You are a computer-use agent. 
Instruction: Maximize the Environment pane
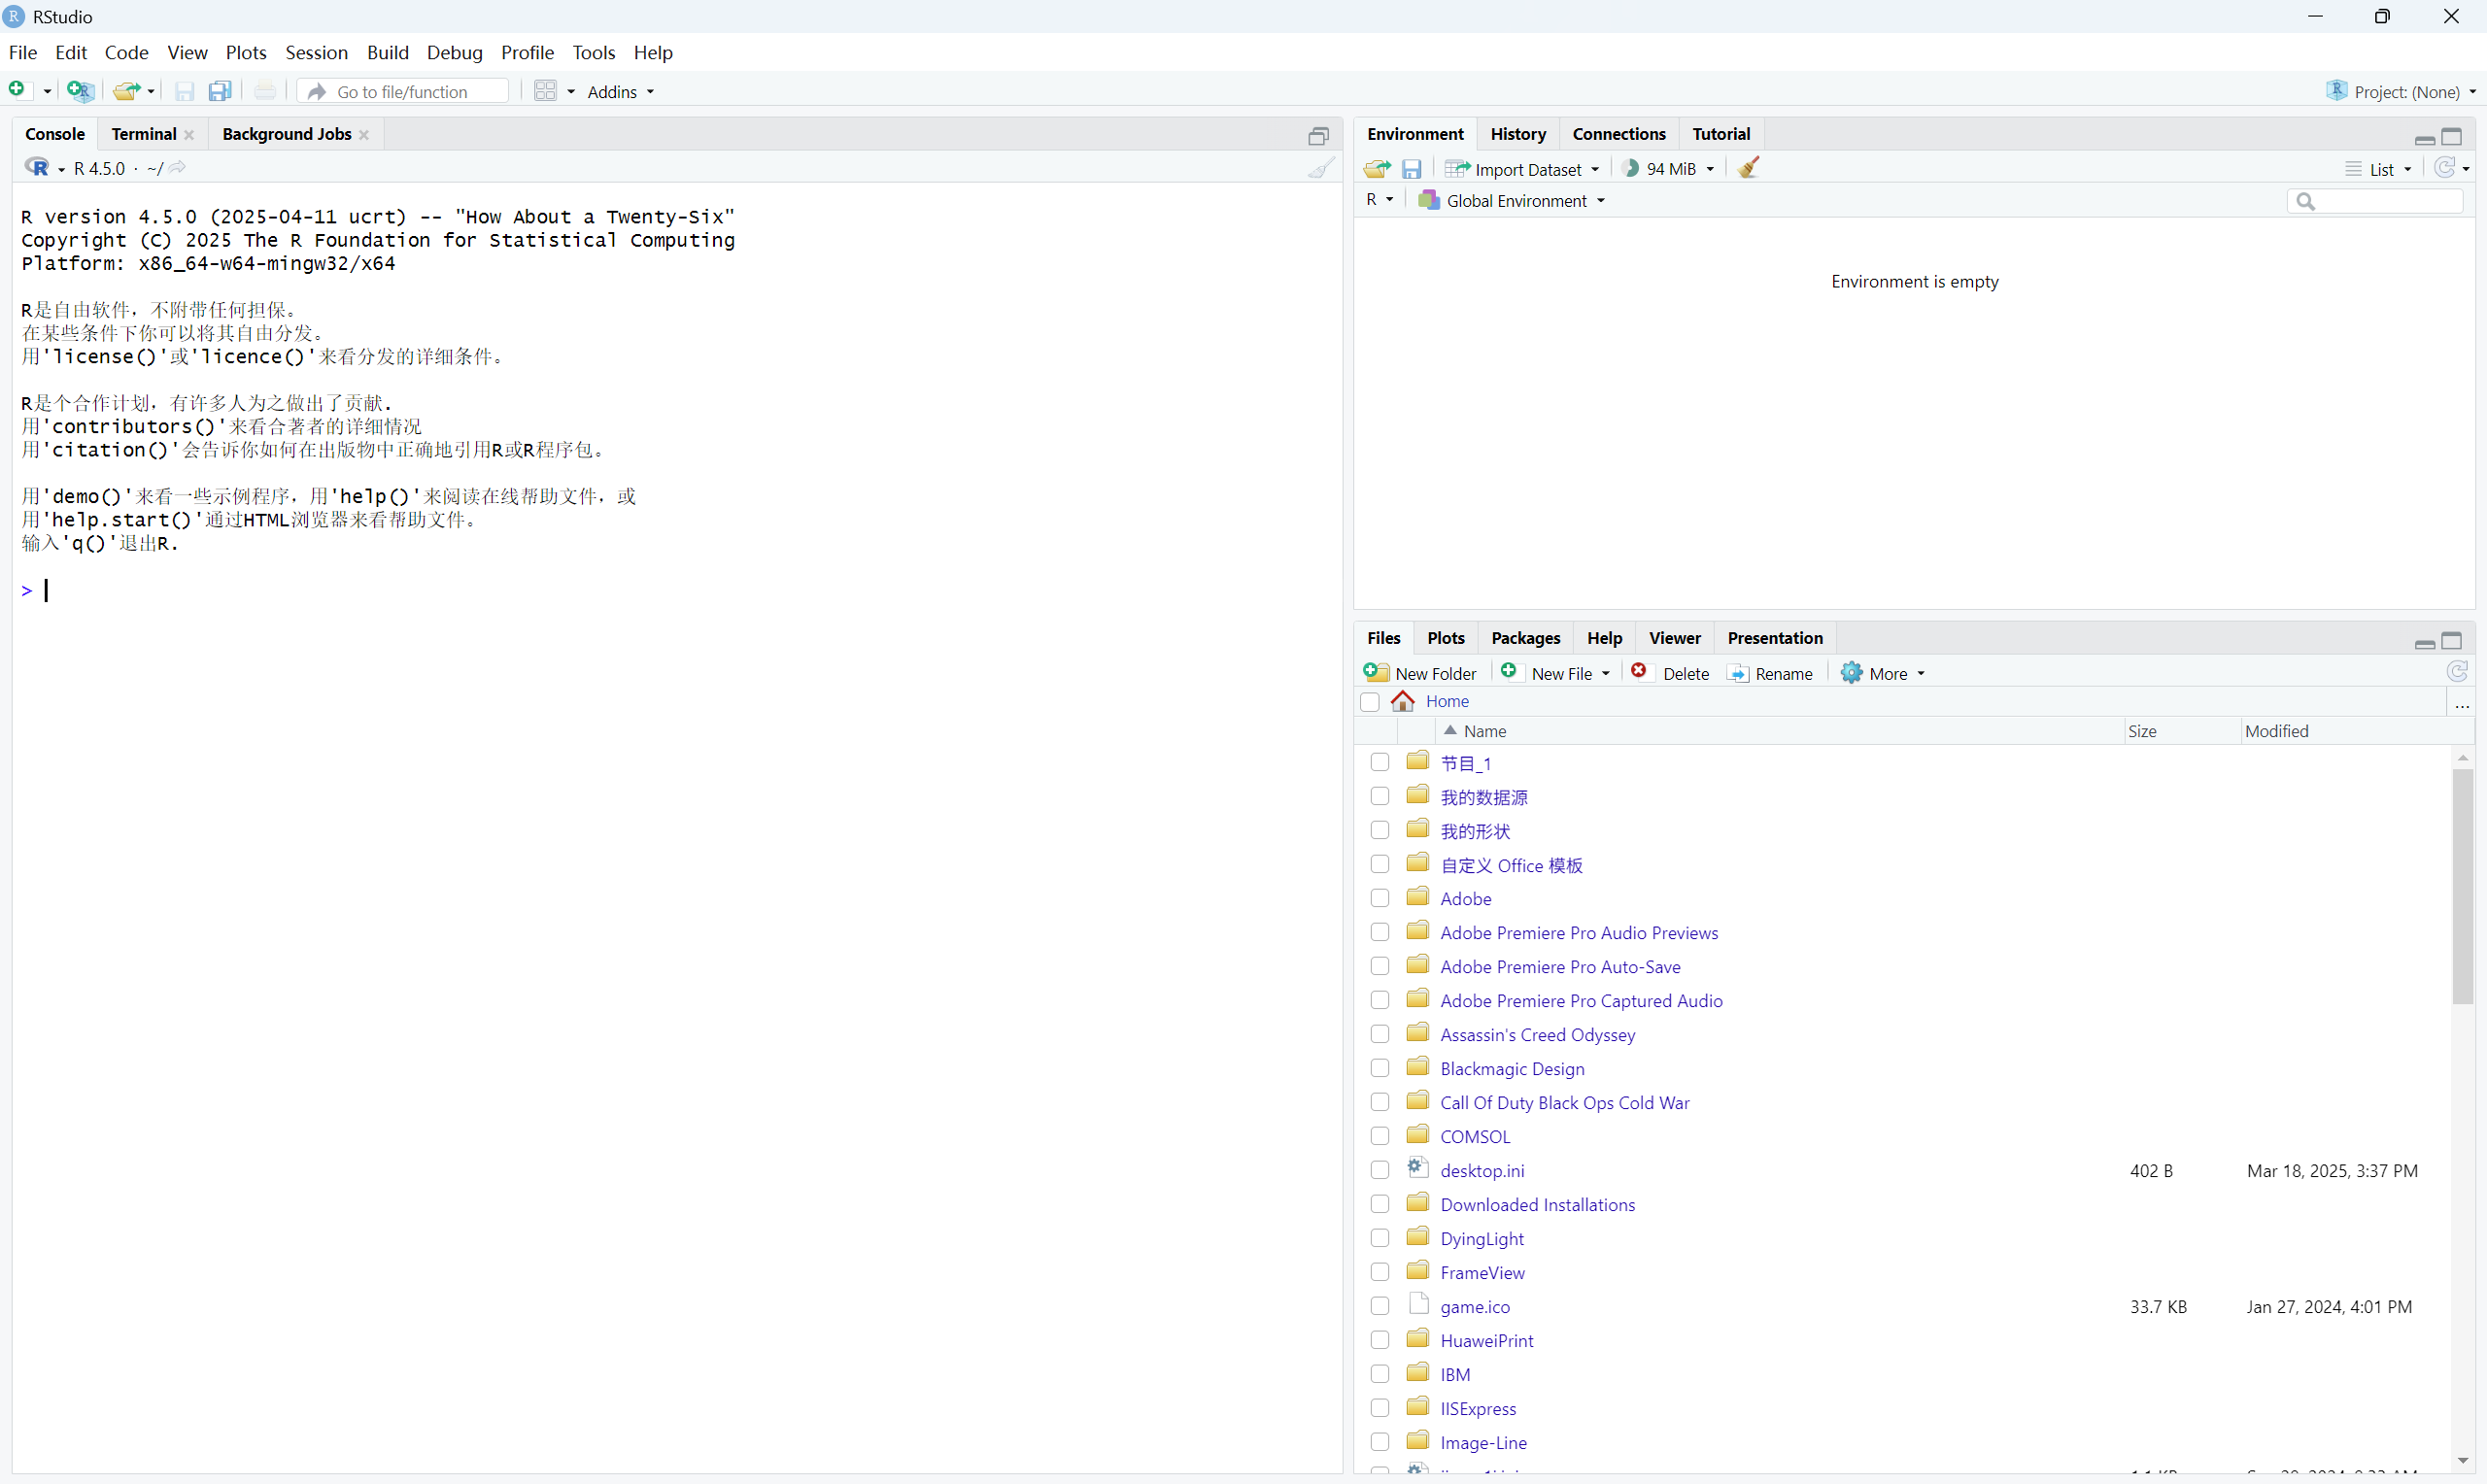2452,136
